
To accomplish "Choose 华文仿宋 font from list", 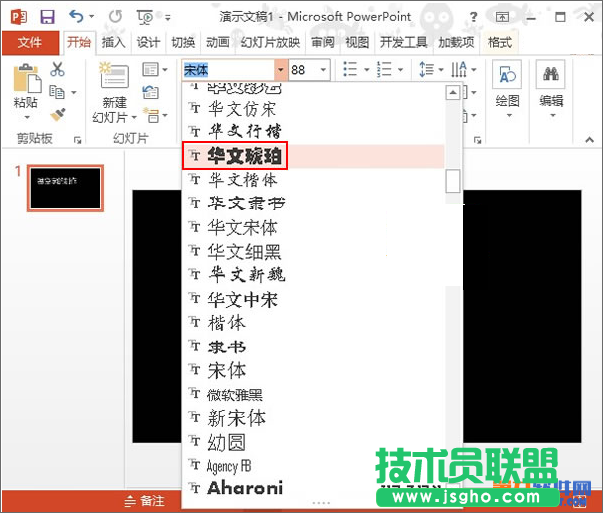I will click(x=313, y=109).
